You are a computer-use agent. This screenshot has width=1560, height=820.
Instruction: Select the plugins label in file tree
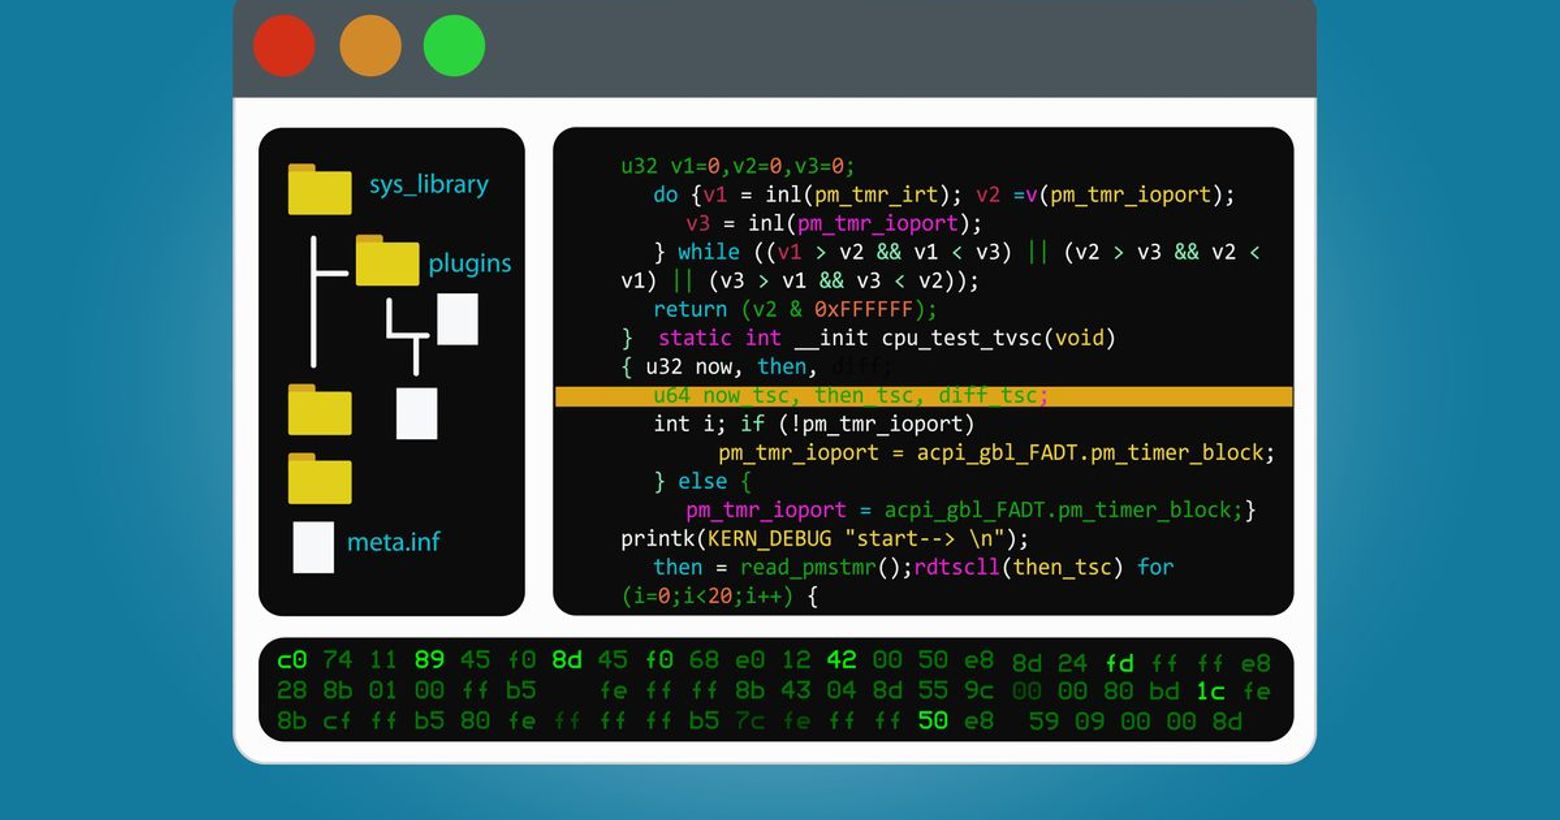click(x=469, y=263)
